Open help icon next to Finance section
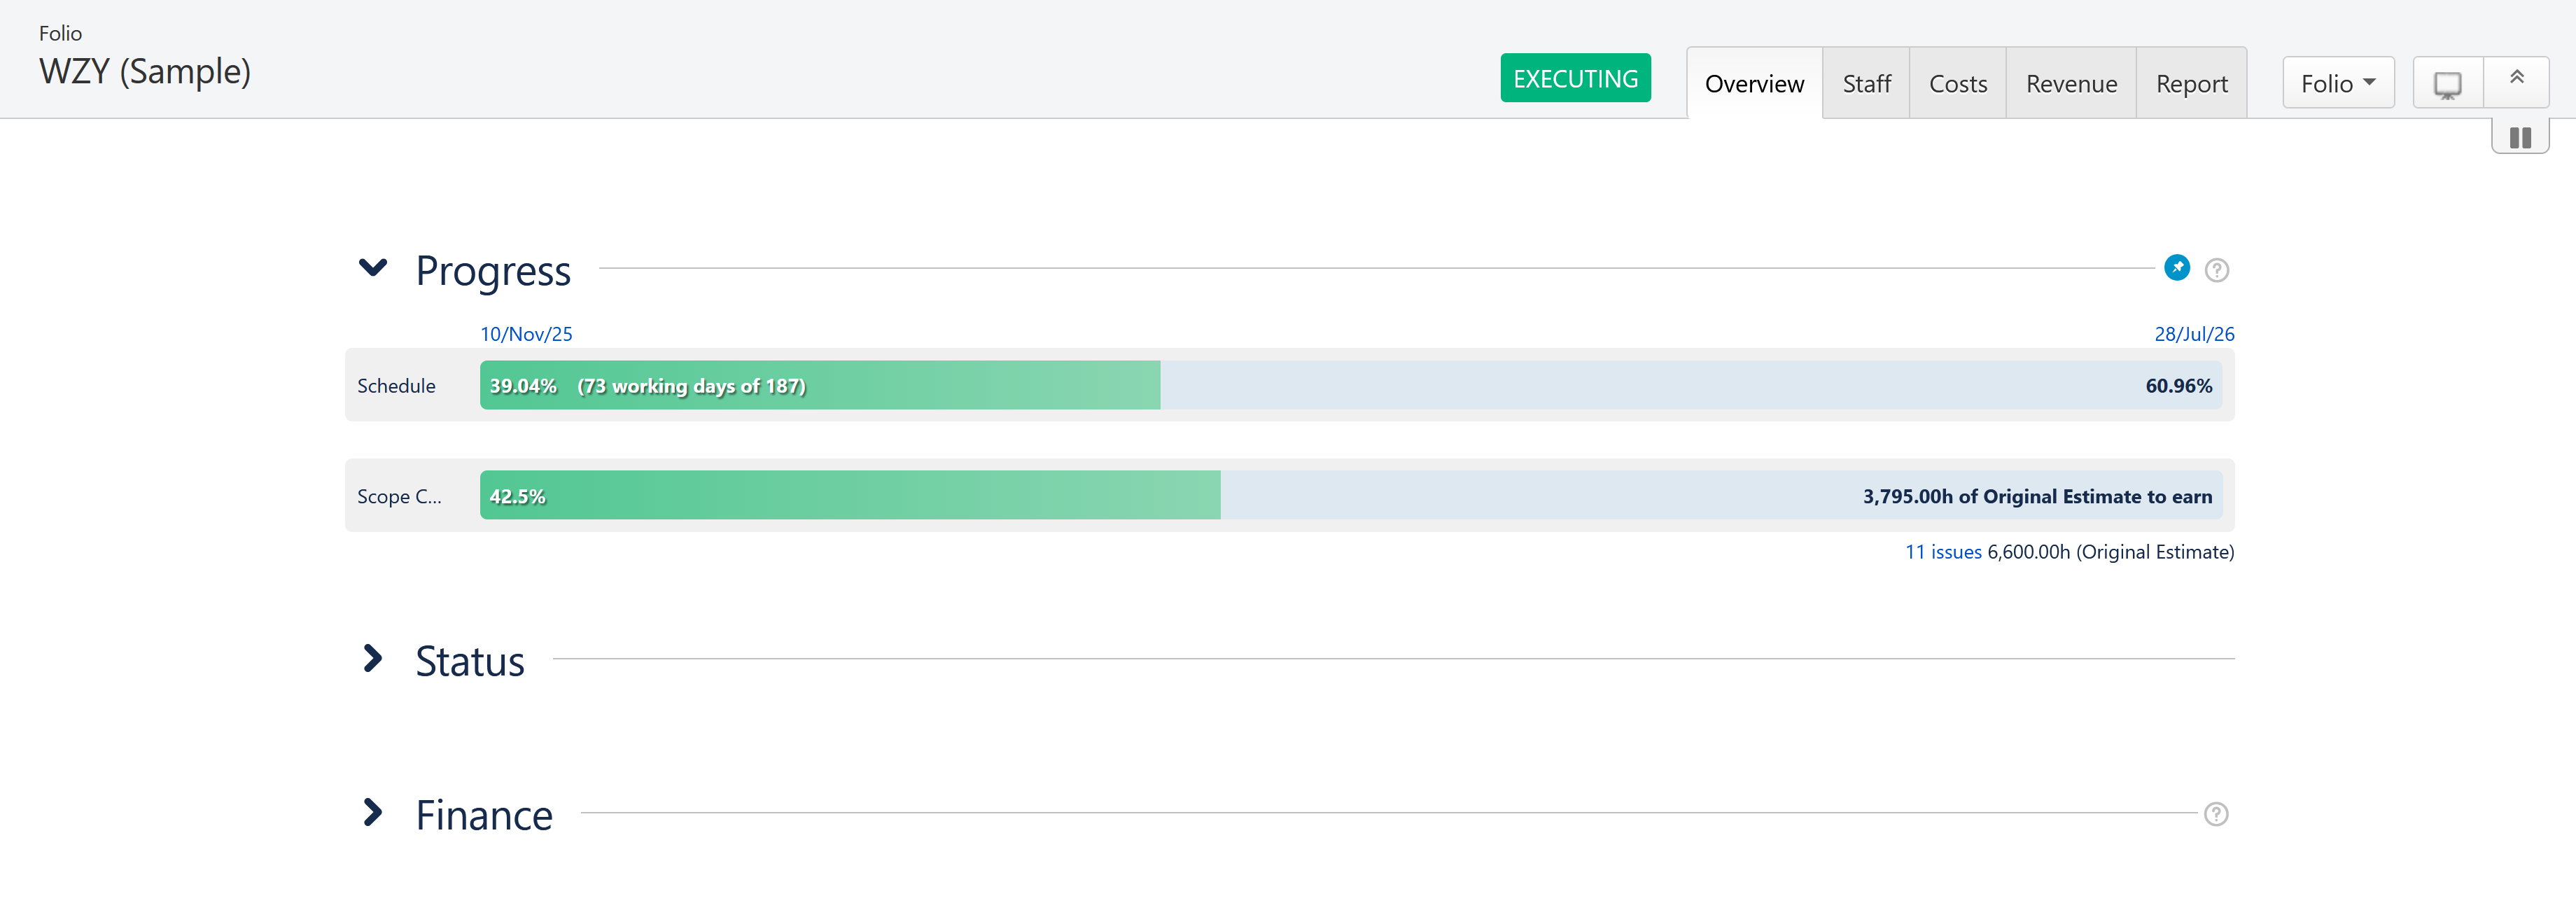The height and width of the screenshot is (924, 2576). [x=2216, y=814]
